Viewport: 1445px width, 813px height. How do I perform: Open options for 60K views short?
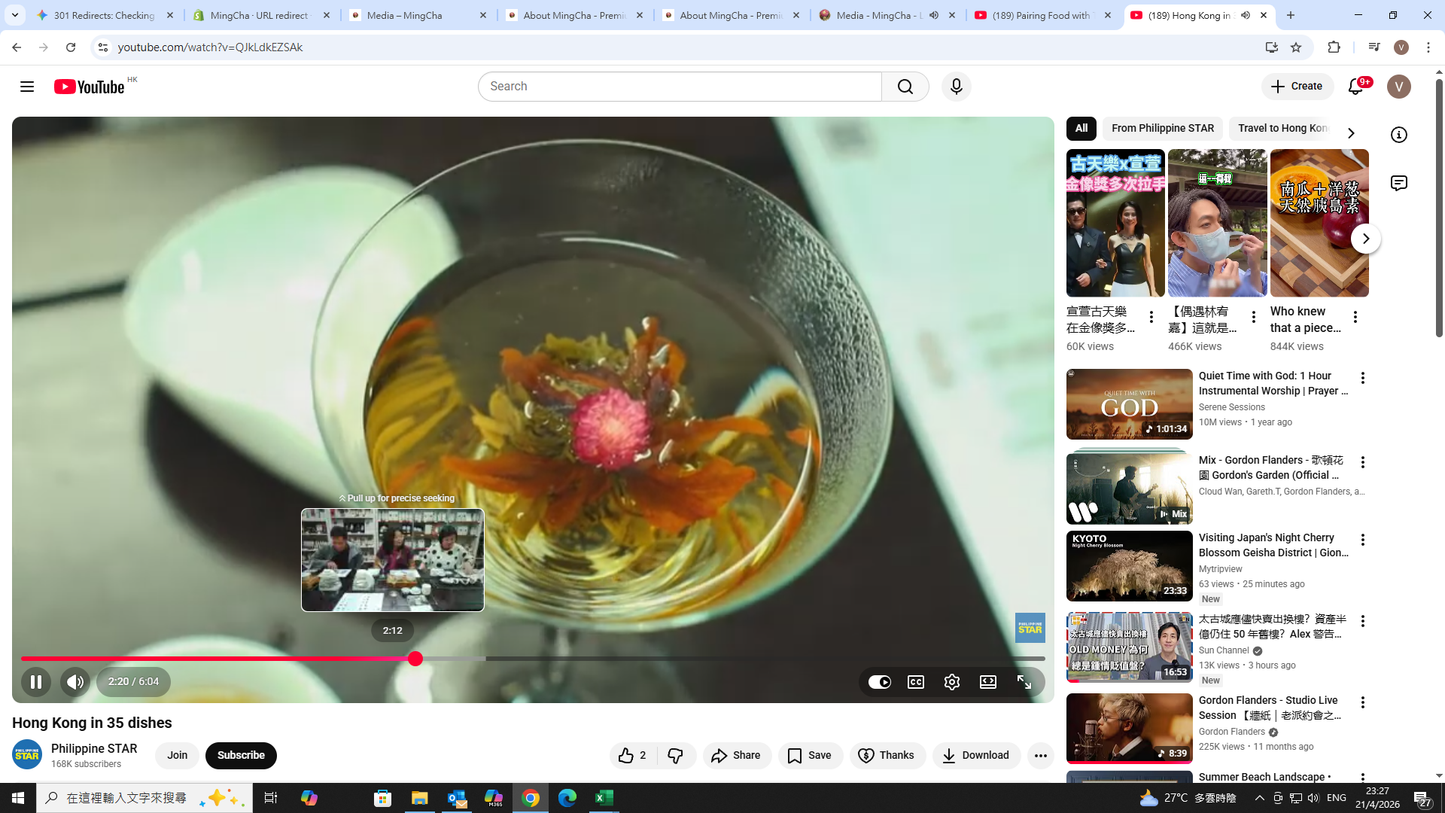click(x=1151, y=317)
